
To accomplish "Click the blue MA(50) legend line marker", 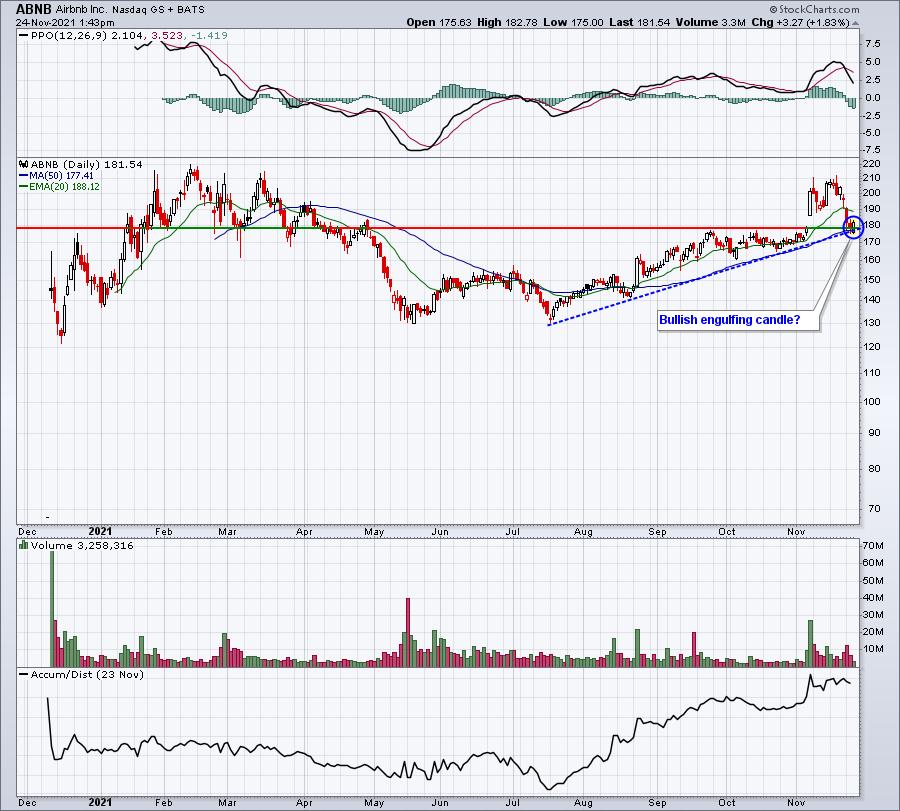I will point(24,176).
